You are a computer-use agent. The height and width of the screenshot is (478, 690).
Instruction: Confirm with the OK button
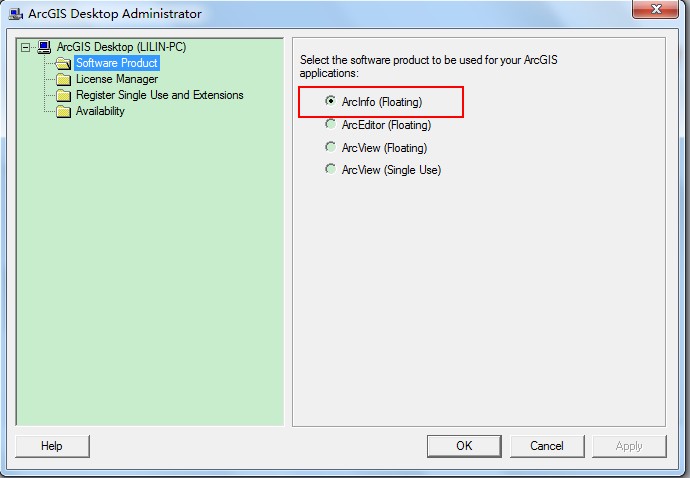point(464,446)
